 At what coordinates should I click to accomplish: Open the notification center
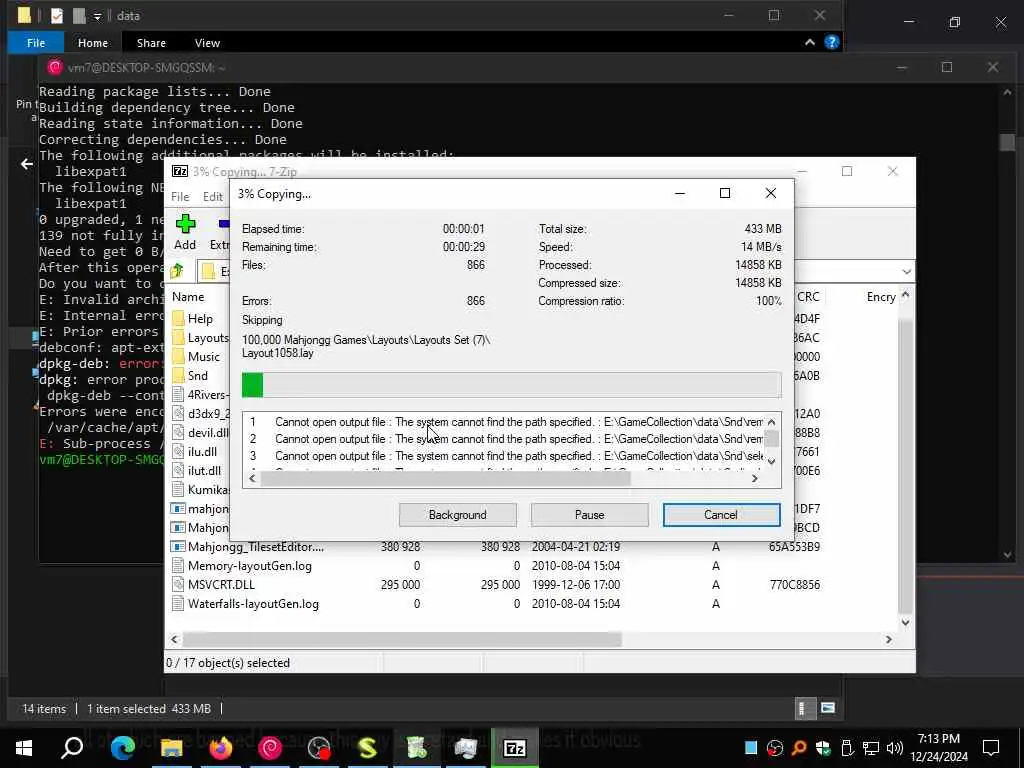click(x=991, y=748)
